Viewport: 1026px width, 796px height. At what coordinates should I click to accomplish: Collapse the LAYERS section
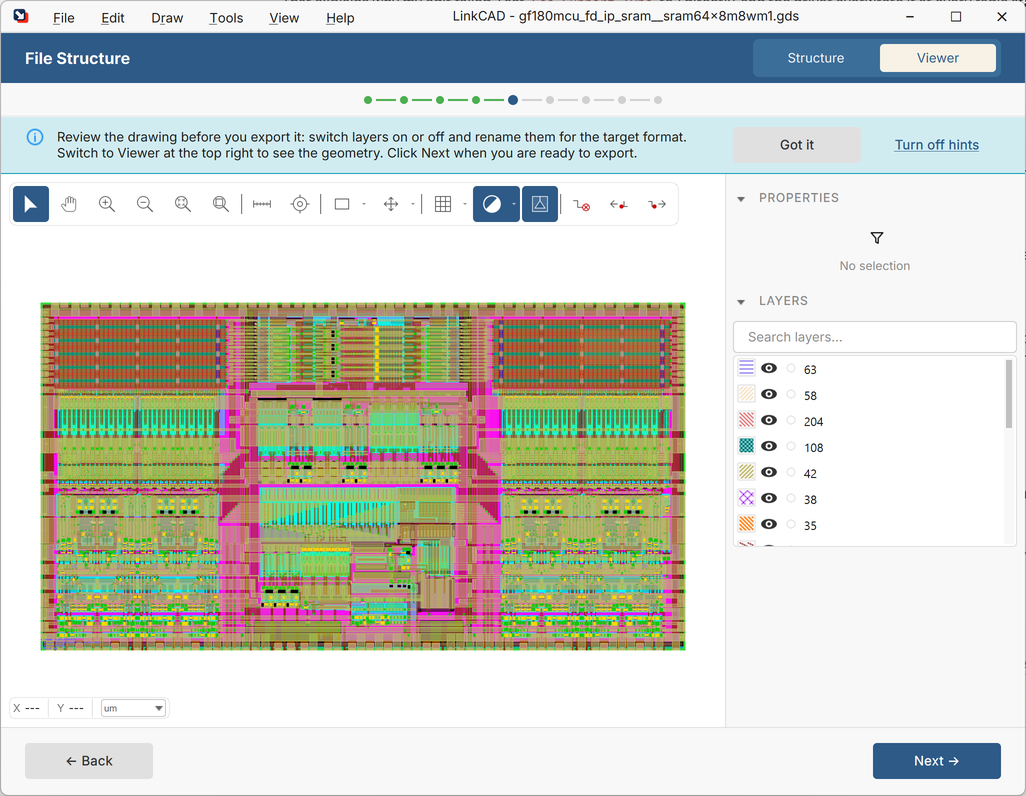[741, 302]
